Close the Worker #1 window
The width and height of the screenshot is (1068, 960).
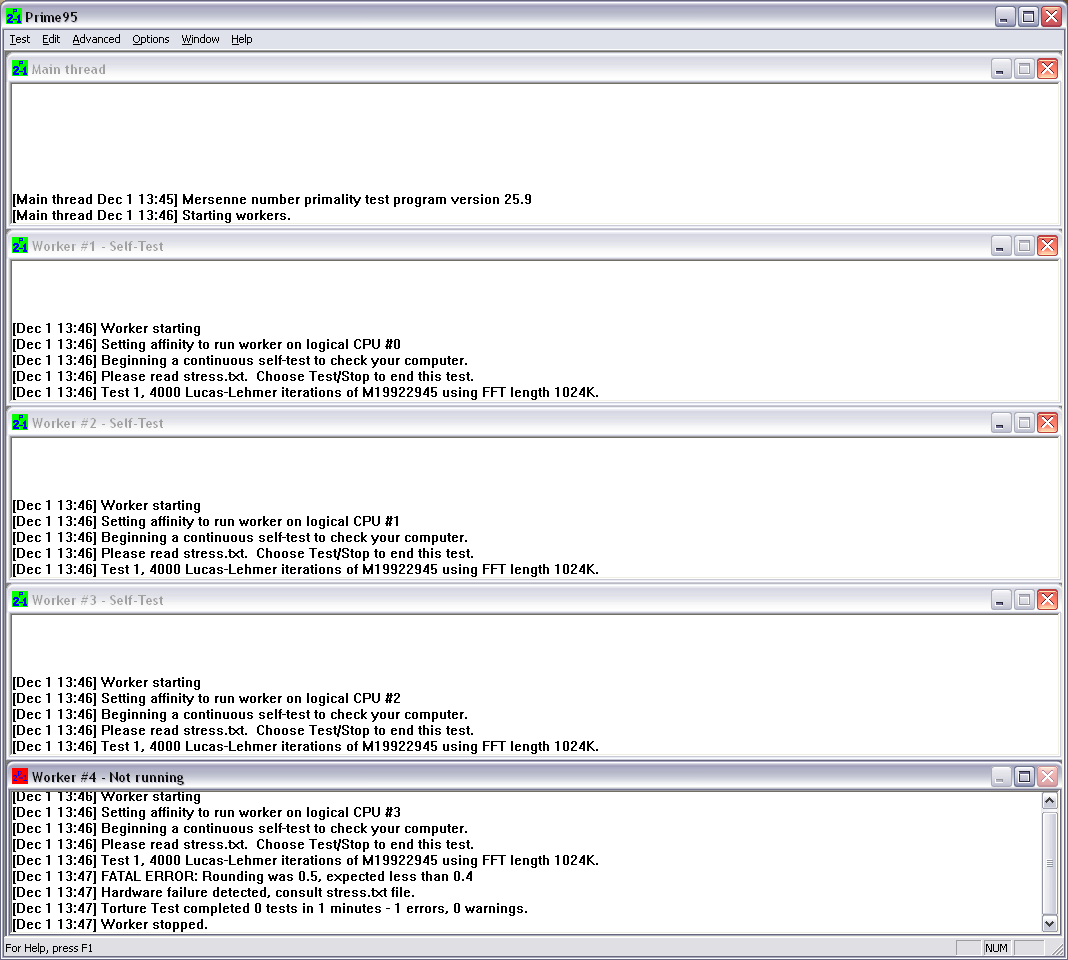coord(1048,246)
